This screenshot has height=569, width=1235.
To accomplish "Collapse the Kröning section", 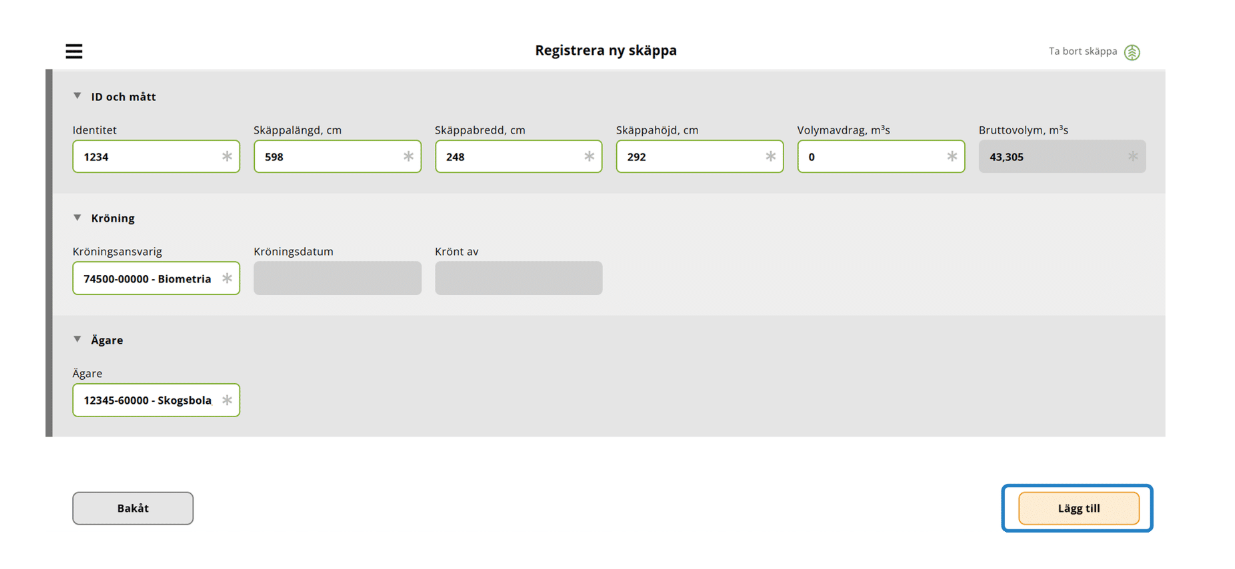I will click(77, 217).
